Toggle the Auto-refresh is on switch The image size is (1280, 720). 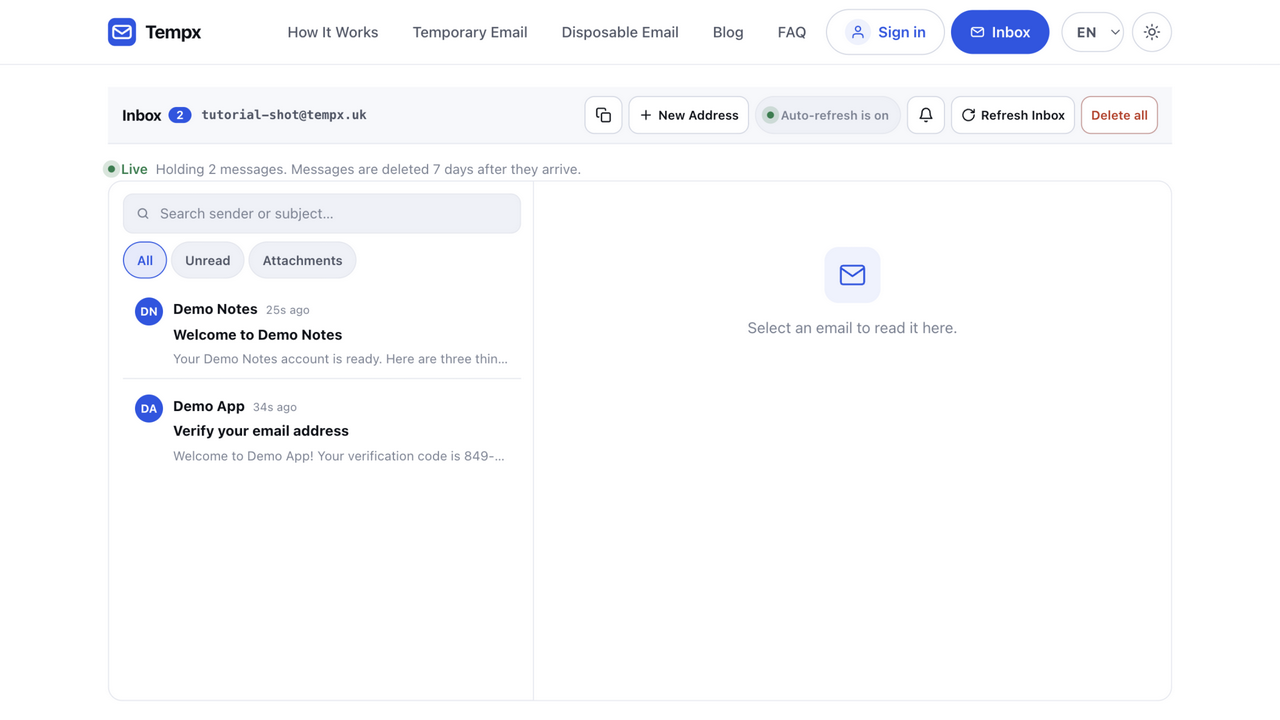(828, 115)
